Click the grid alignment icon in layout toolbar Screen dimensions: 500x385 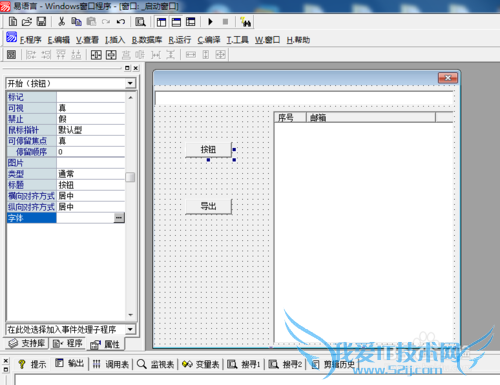pos(11,54)
